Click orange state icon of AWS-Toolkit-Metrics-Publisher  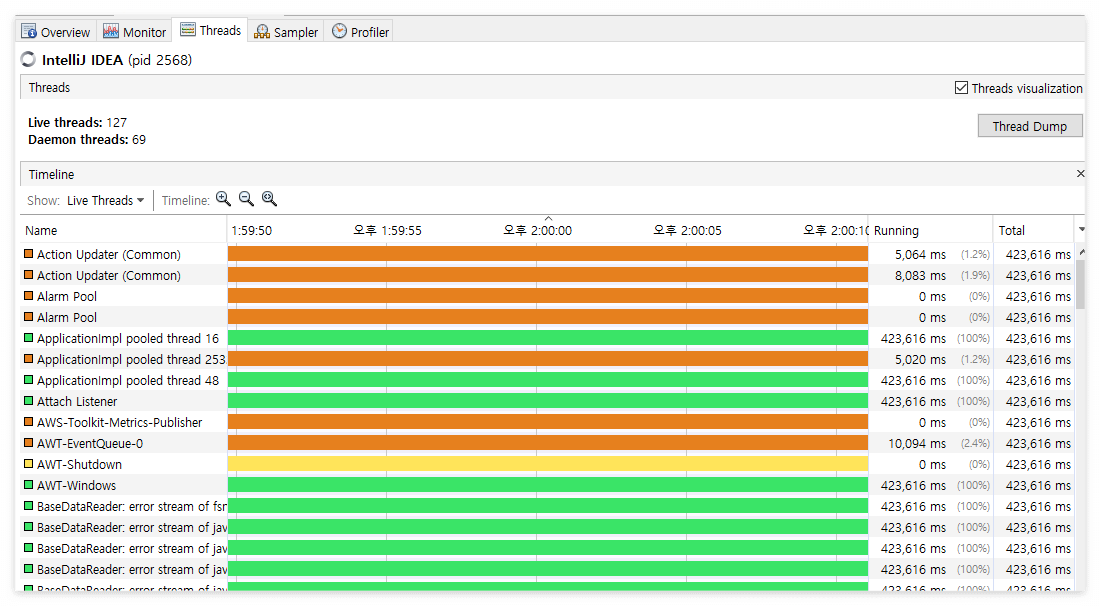pyautogui.click(x=29, y=422)
